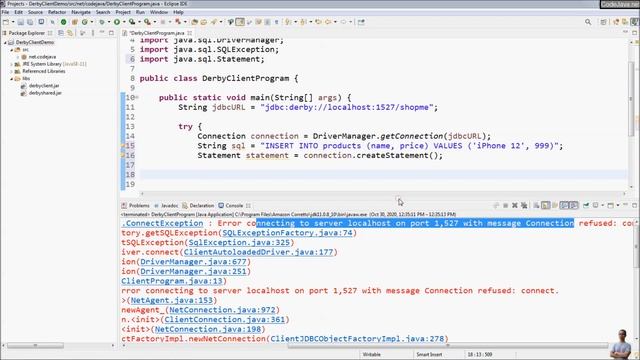Image resolution: width=640 pixels, height=360 pixels.
Task: Collapse All in Package Explorer toolbar
Action: (61, 33)
